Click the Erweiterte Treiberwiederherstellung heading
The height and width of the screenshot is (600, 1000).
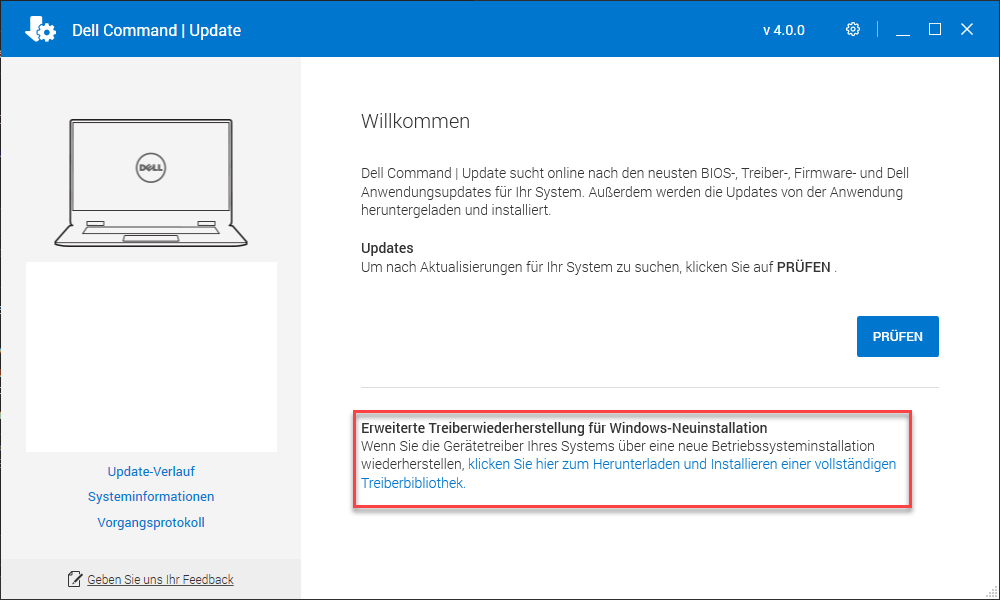564,428
